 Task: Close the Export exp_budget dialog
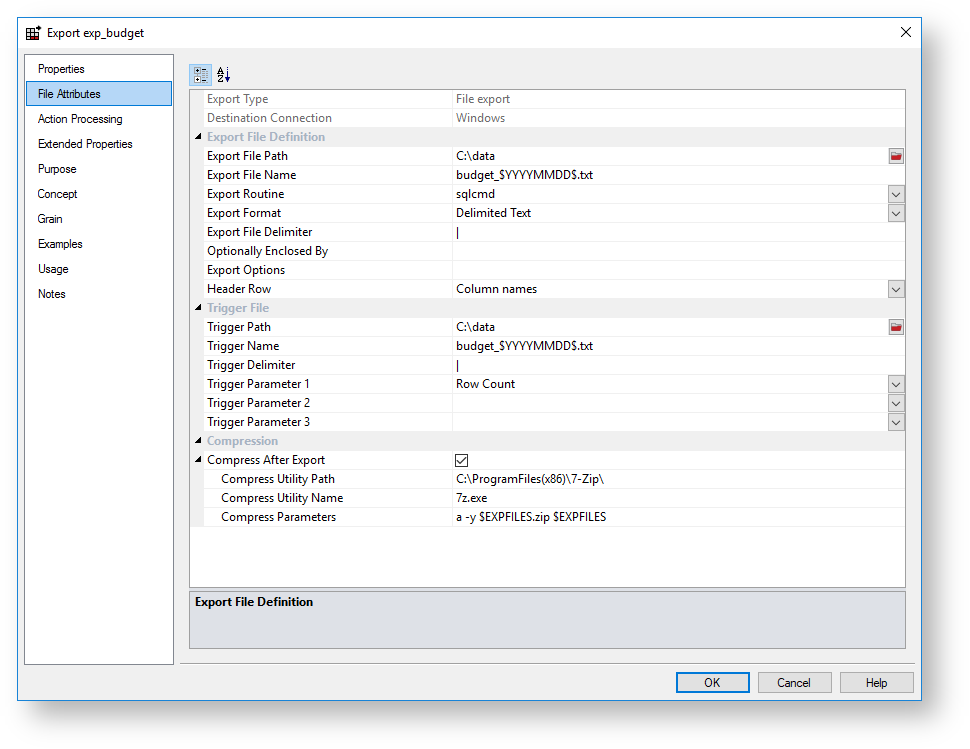(906, 32)
